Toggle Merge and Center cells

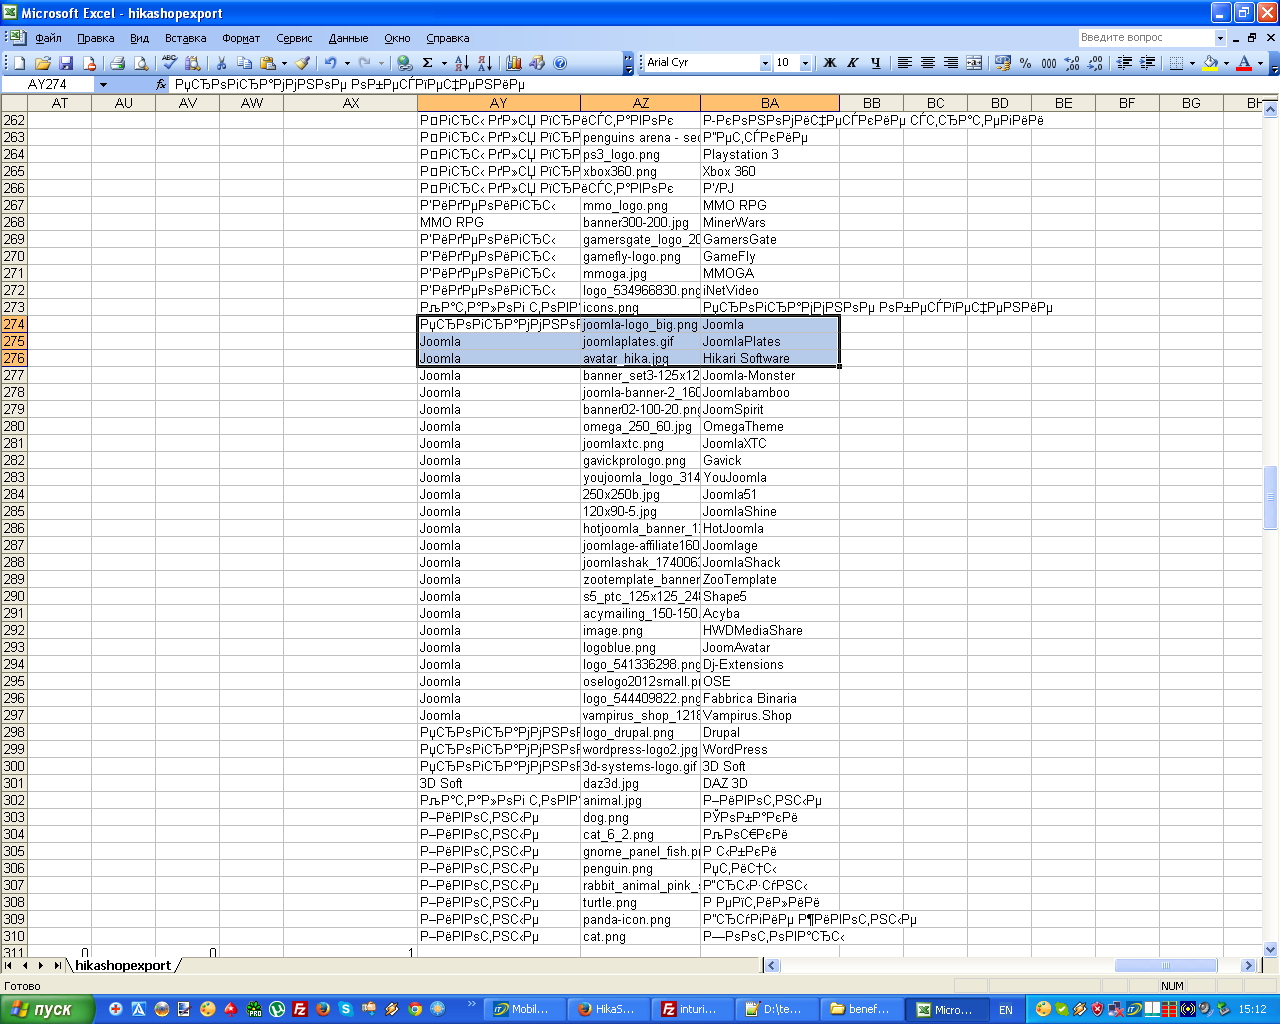coord(973,63)
